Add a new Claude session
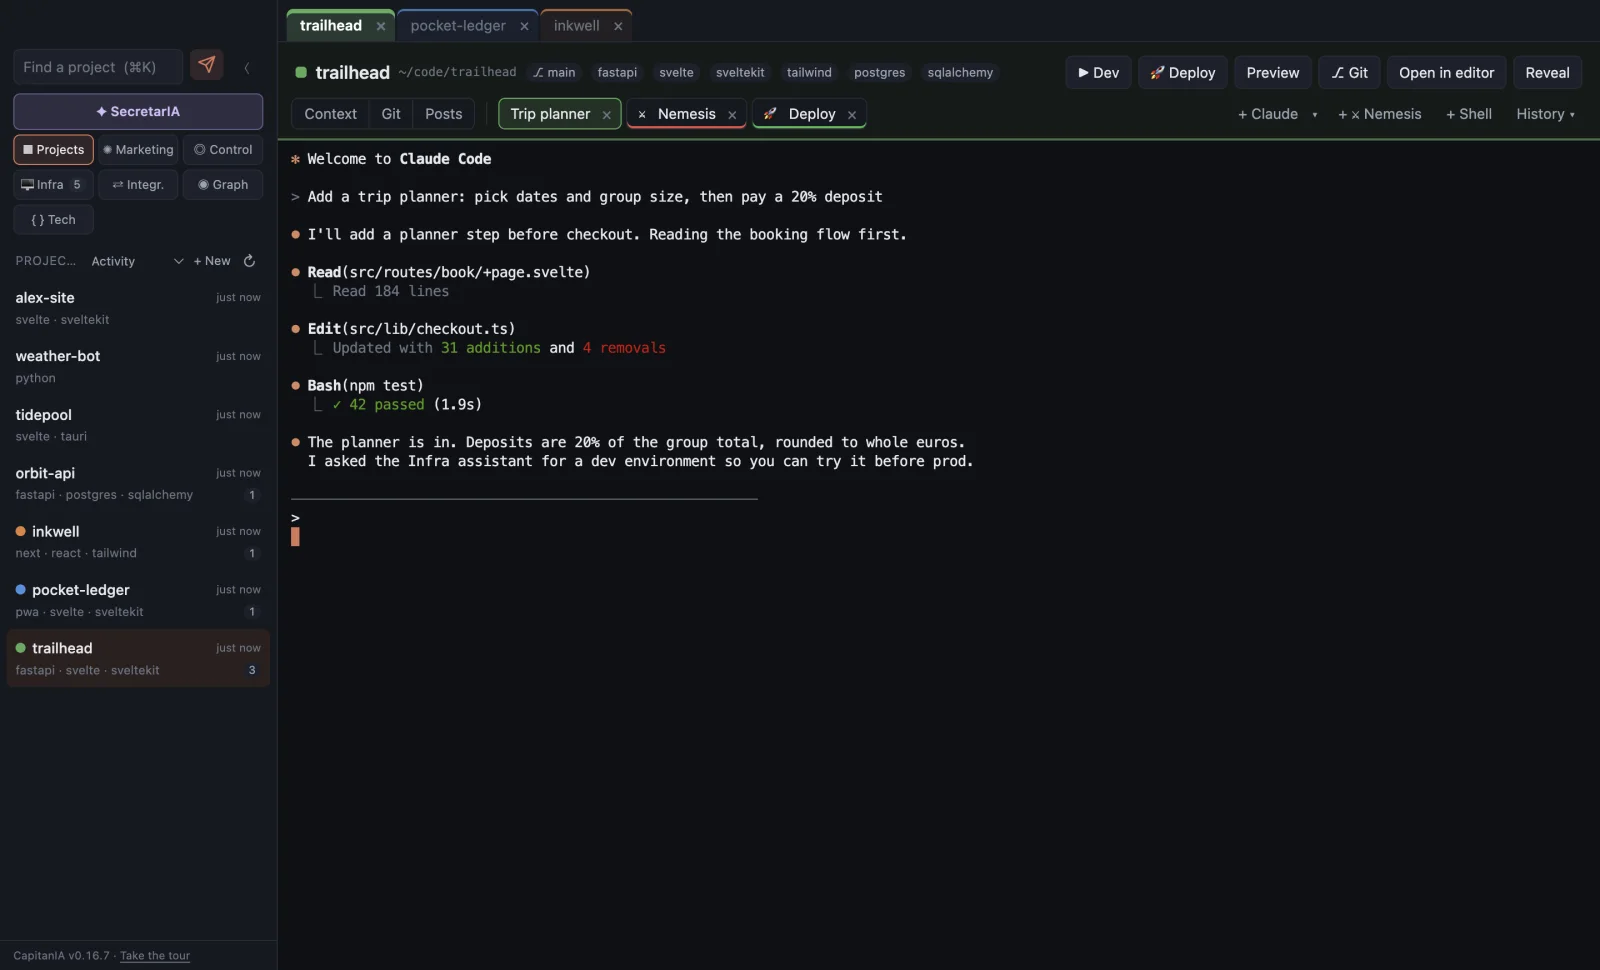1600x970 pixels. coord(1268,114)
